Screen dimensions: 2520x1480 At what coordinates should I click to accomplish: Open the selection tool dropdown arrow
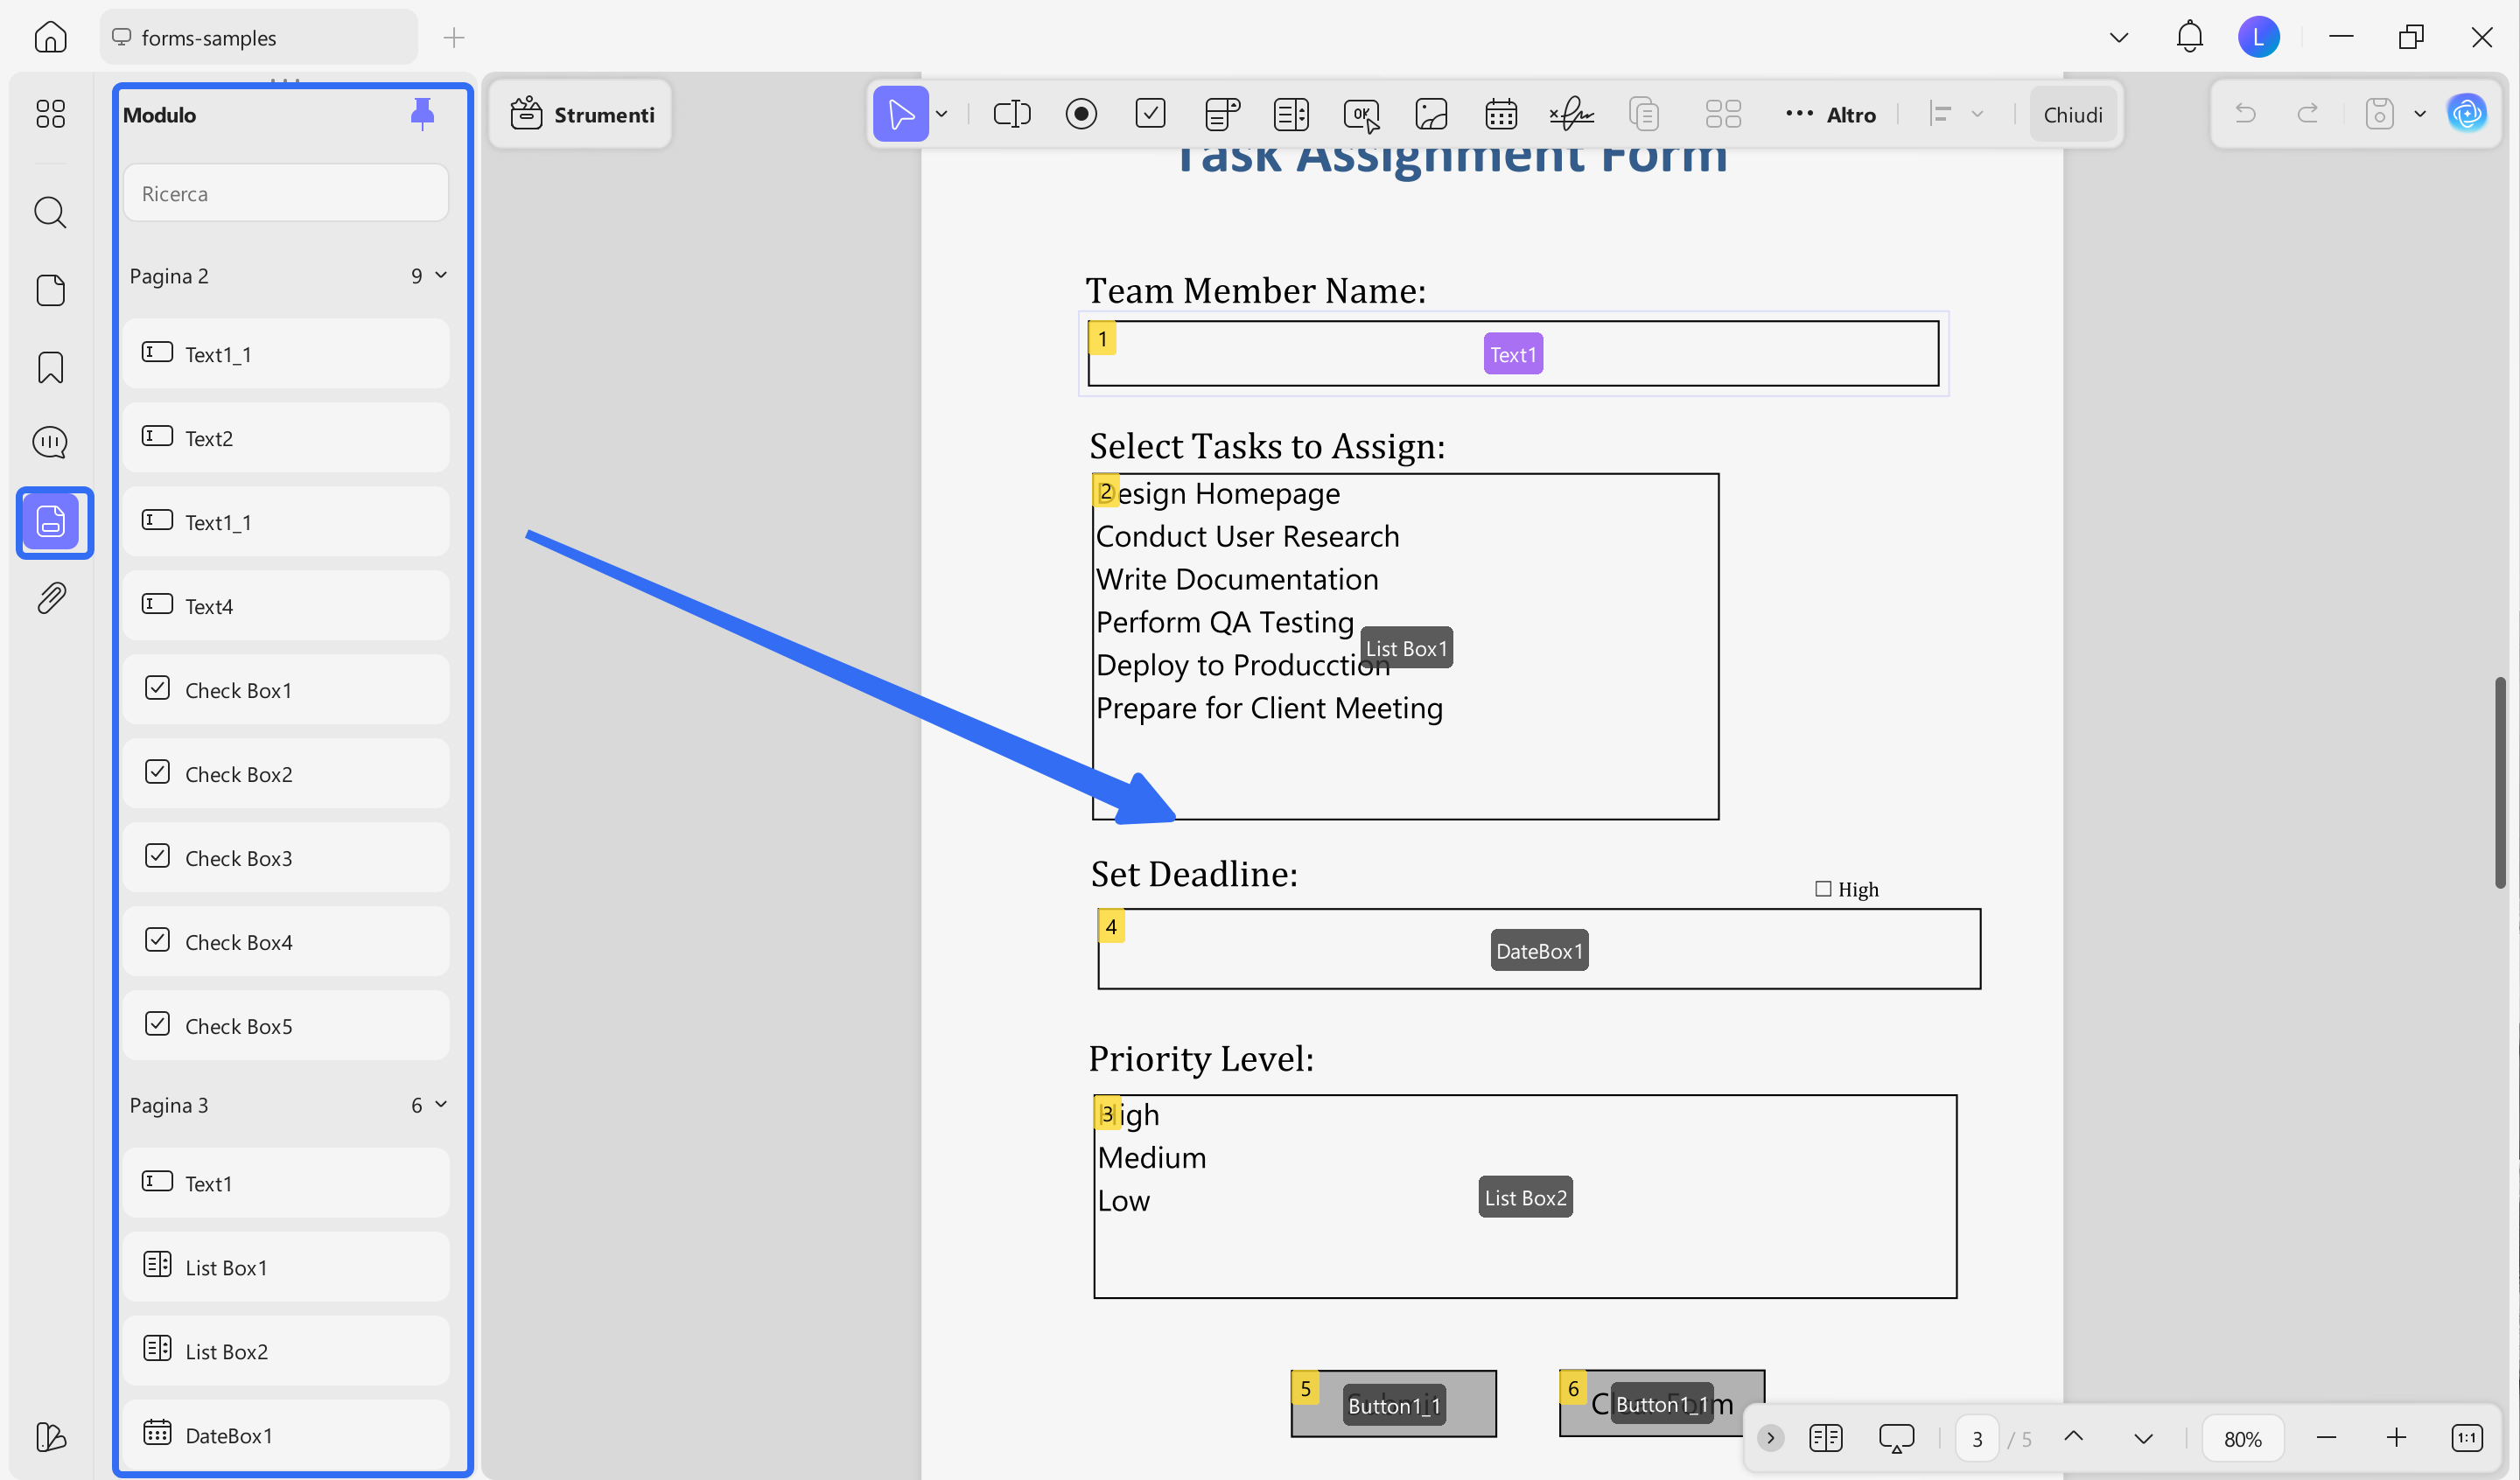[x=942, y=114]
